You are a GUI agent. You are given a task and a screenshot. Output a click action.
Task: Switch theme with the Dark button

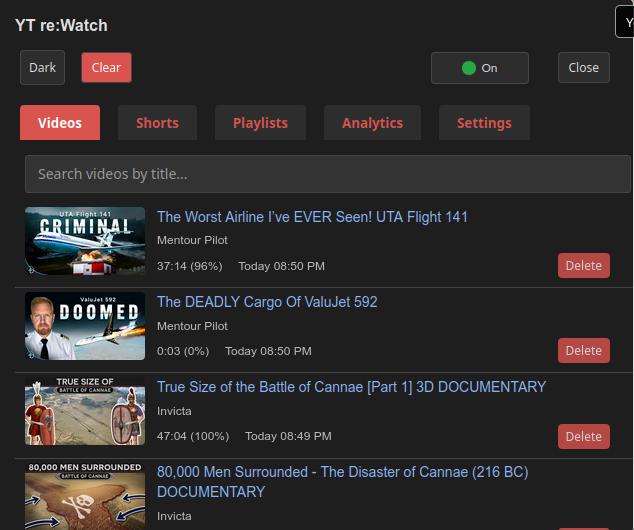(42, 68)
